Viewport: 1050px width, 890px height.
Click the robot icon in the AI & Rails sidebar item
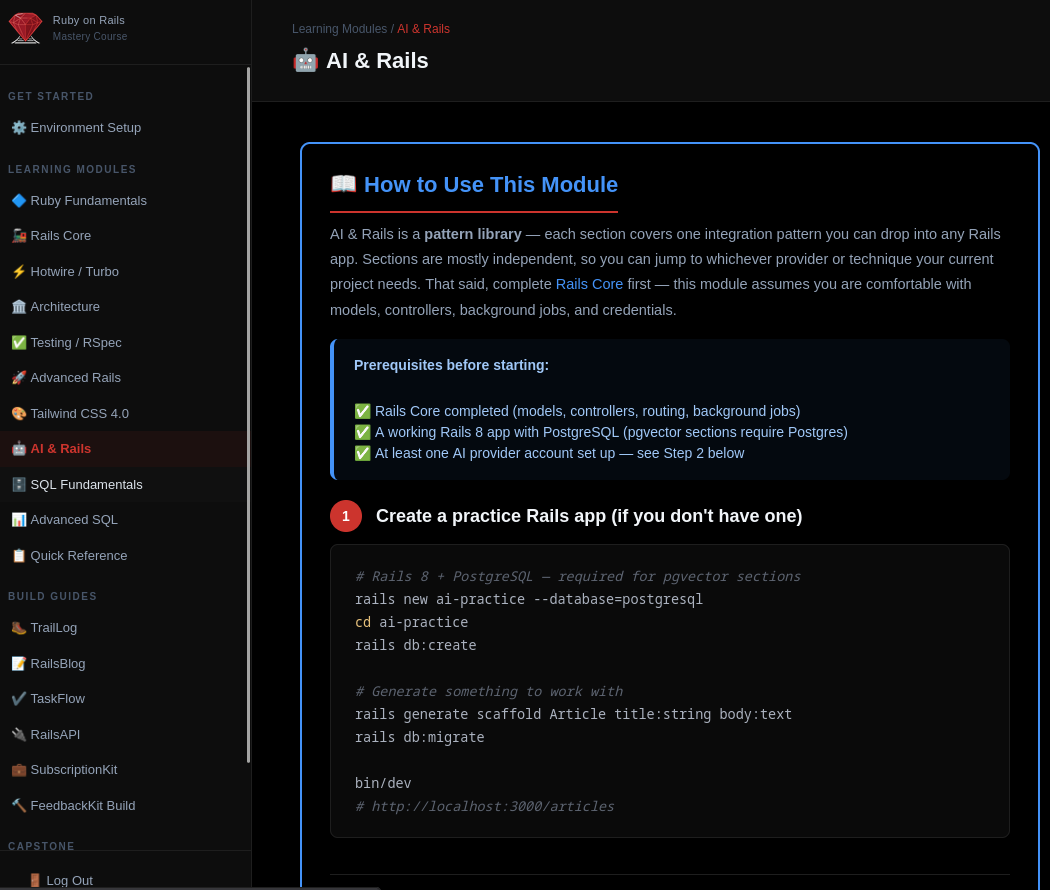(x=19, y=449)
